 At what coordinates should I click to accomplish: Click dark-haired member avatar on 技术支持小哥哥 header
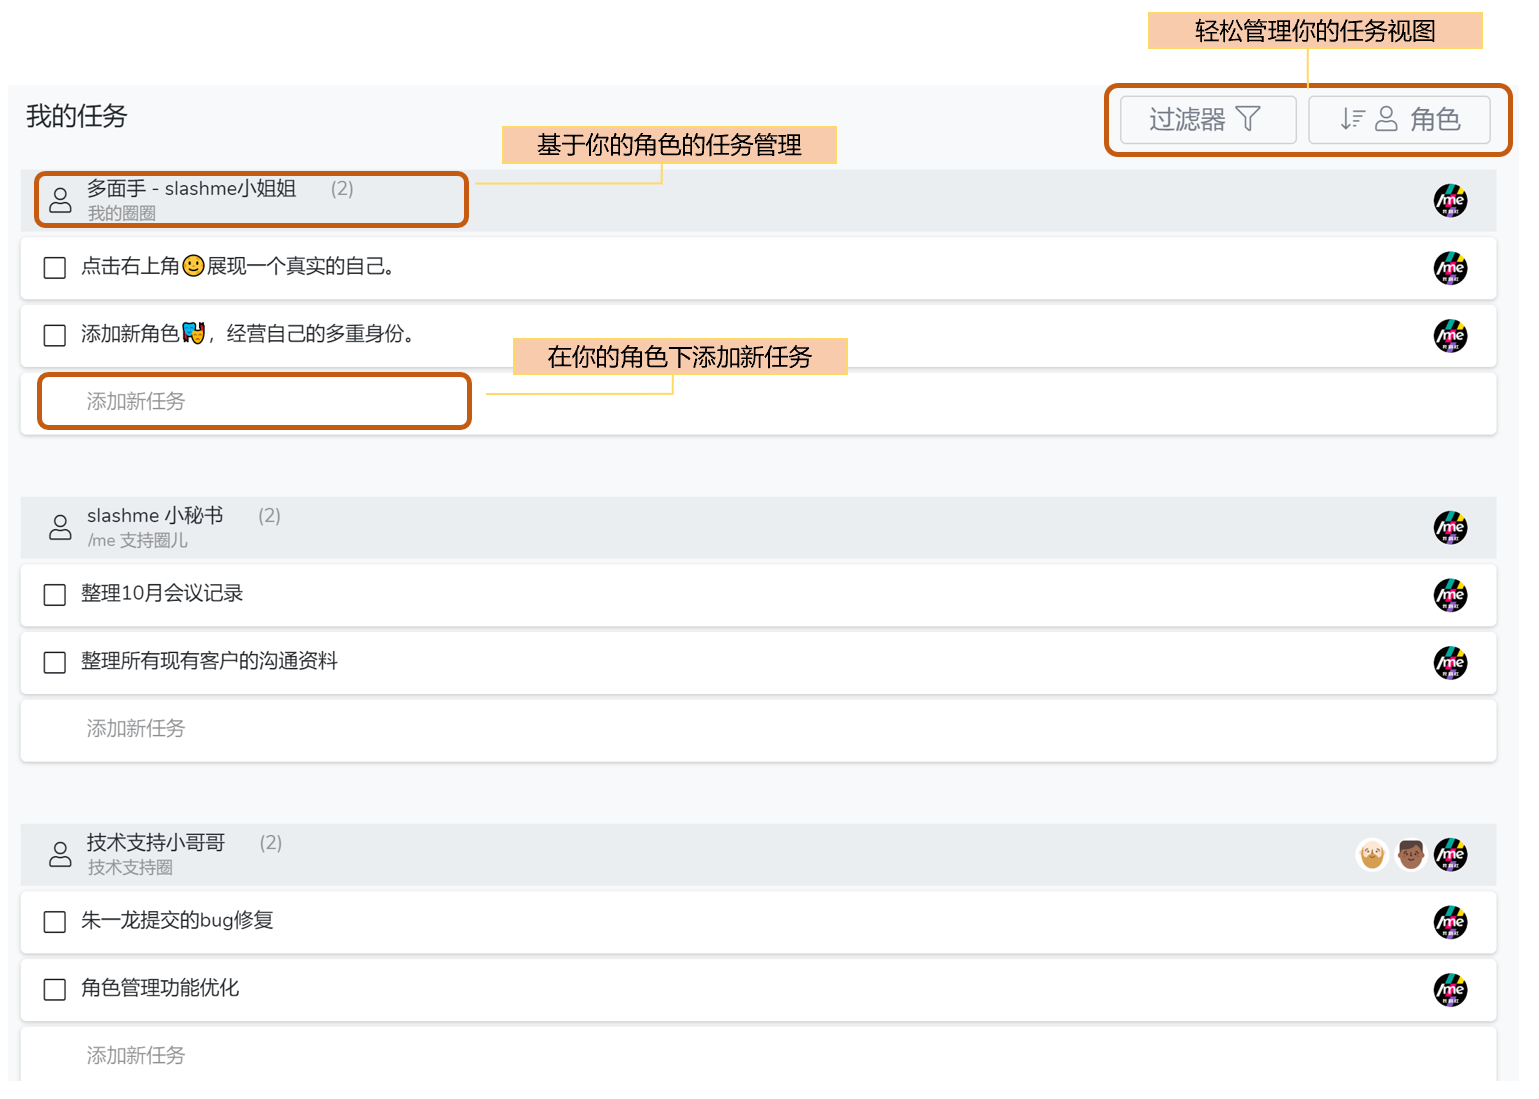[1411, 854]
